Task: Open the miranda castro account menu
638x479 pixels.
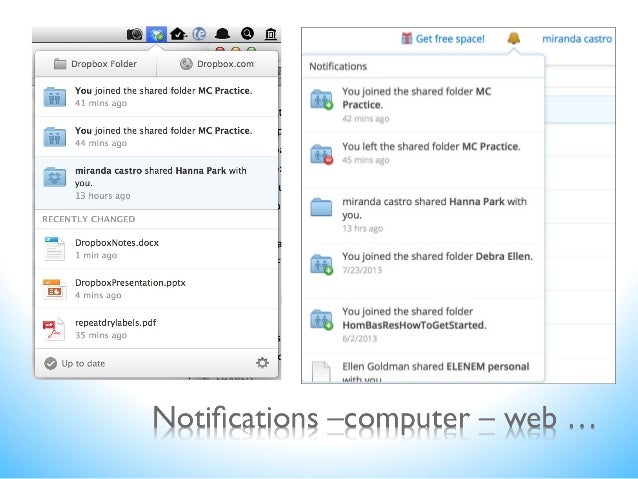Action: coord(577,39)
